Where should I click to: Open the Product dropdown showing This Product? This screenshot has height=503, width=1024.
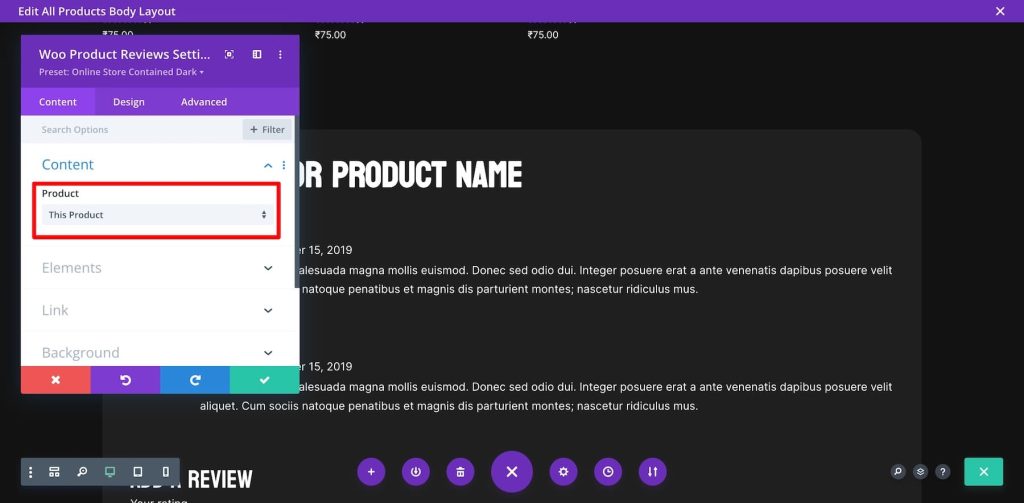point(157,215)
